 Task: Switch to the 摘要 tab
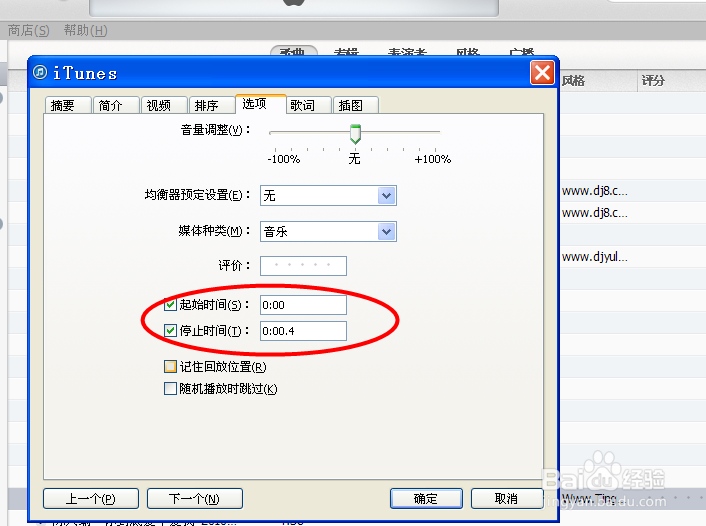pyautogui.click(x=68, y=105)
